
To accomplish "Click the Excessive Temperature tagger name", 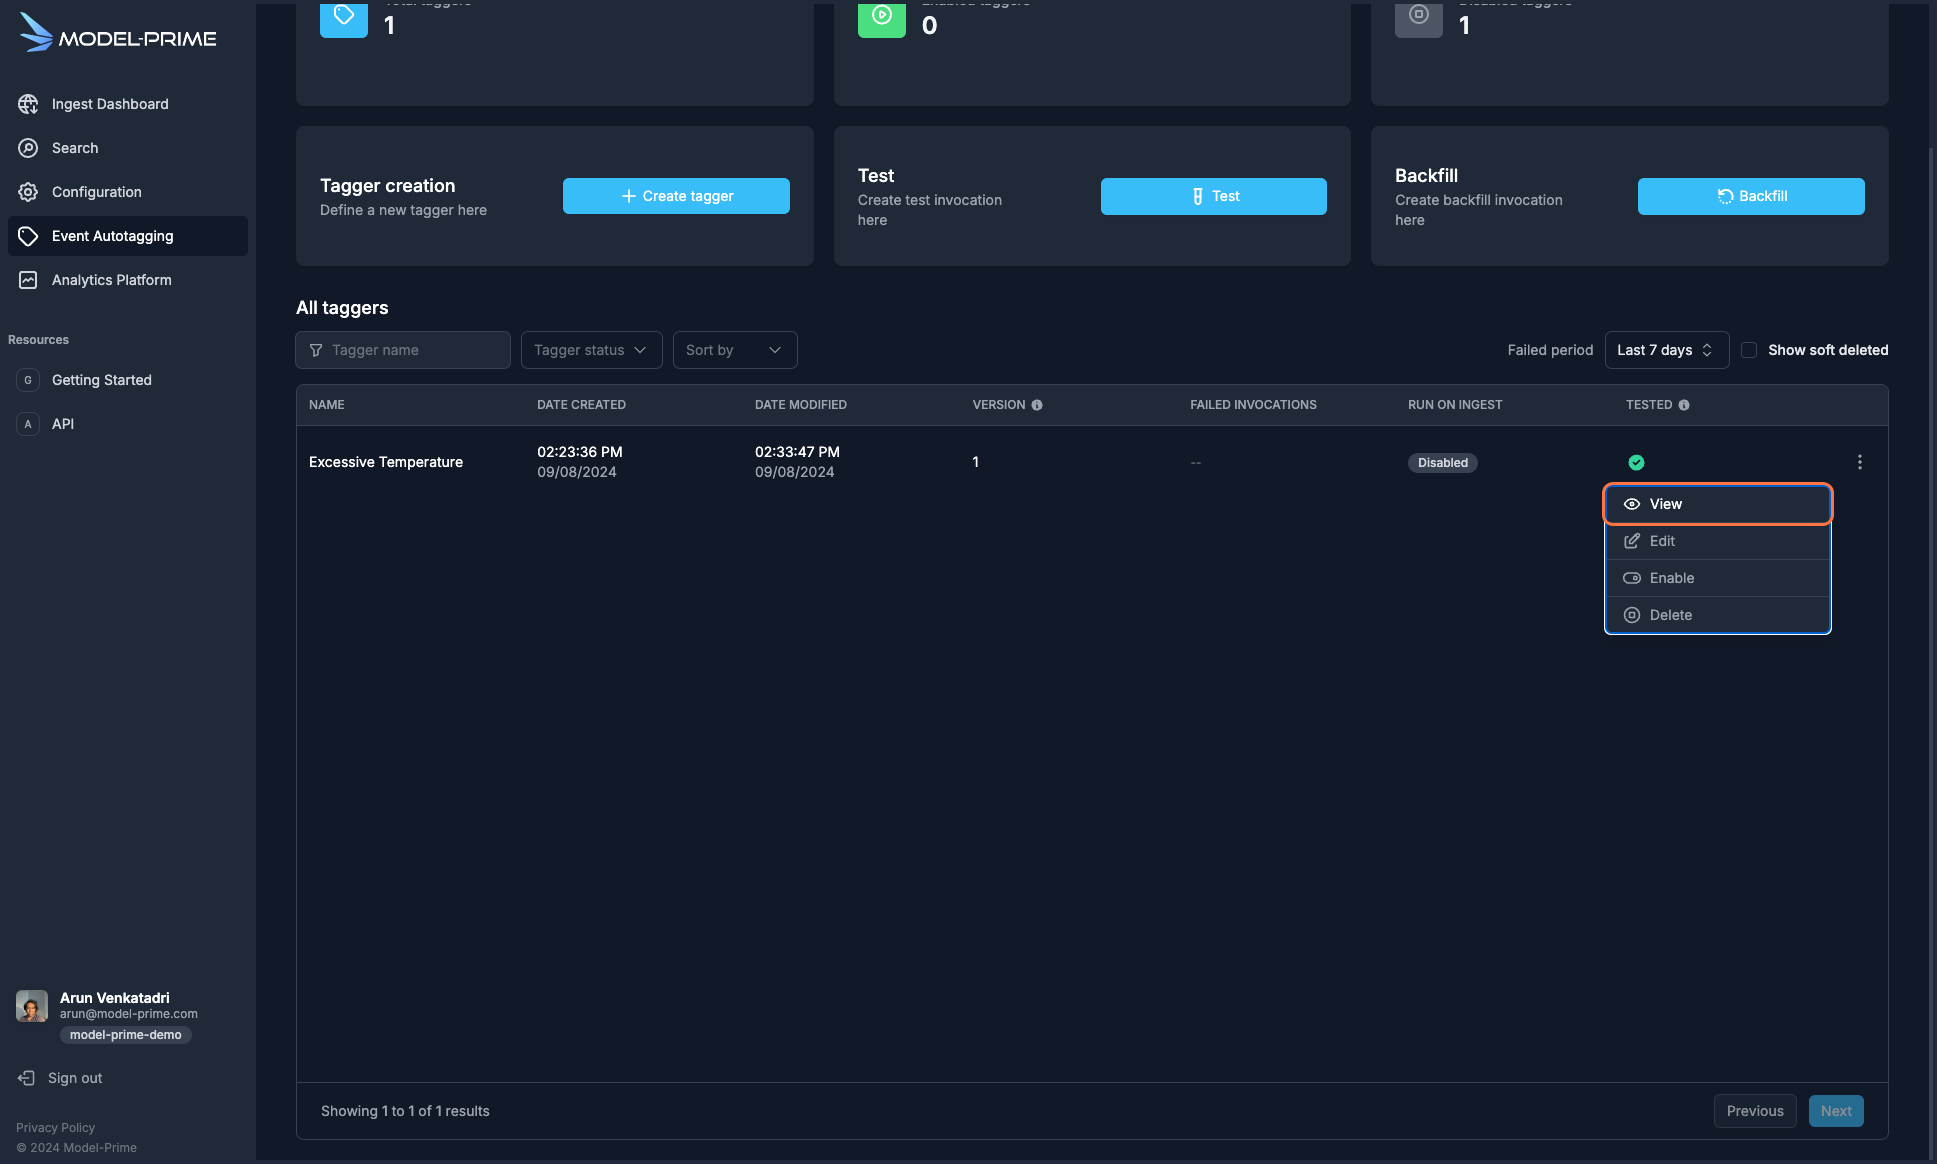I will 386,462.
